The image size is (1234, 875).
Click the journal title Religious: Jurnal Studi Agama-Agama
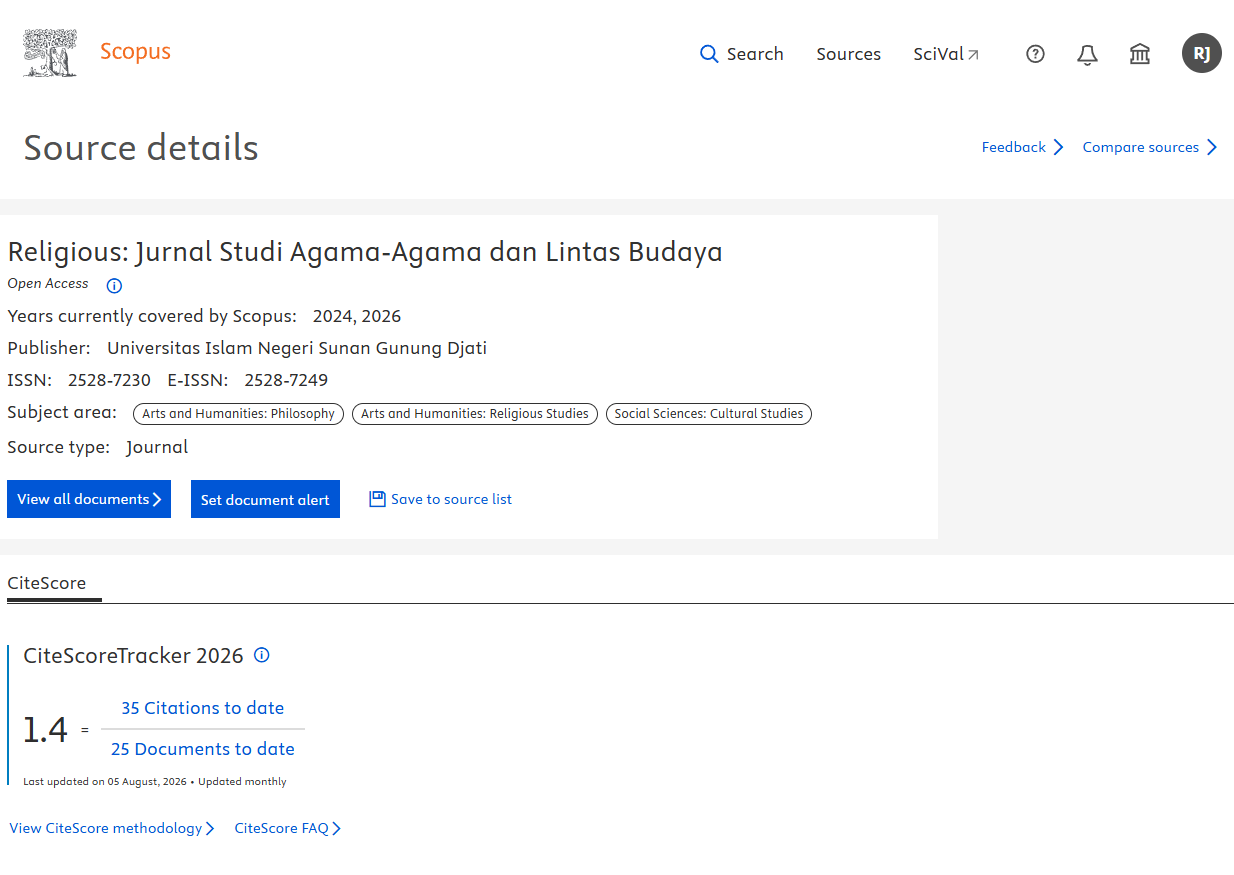tap(365, 251)
